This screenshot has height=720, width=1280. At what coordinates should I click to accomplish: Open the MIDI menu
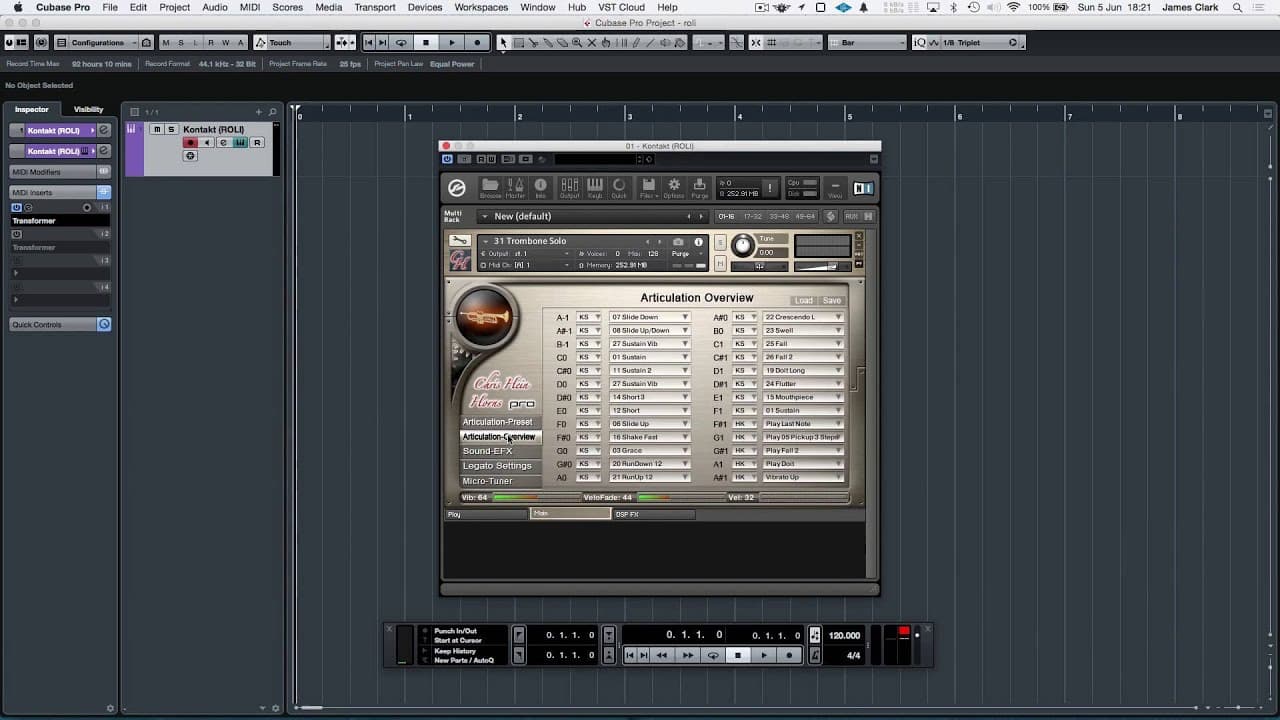pos(250,7)
